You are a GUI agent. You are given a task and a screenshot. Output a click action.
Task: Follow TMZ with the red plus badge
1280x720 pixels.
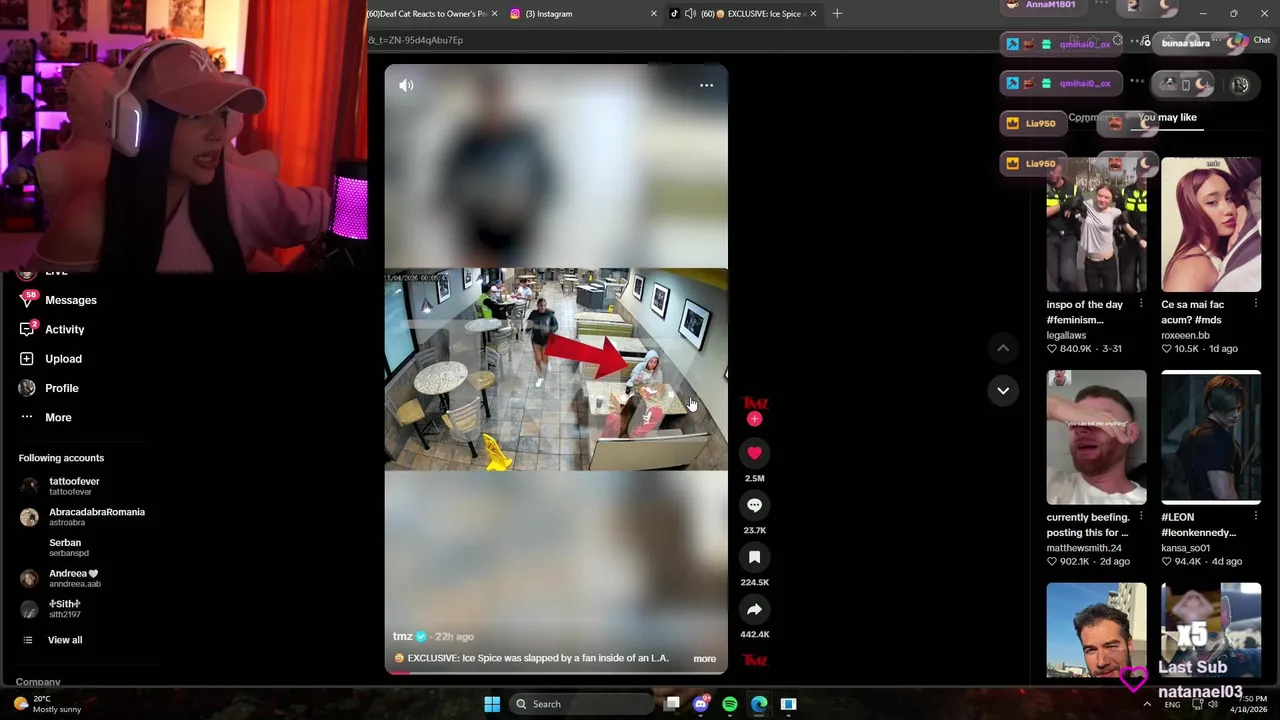[754, 420]
